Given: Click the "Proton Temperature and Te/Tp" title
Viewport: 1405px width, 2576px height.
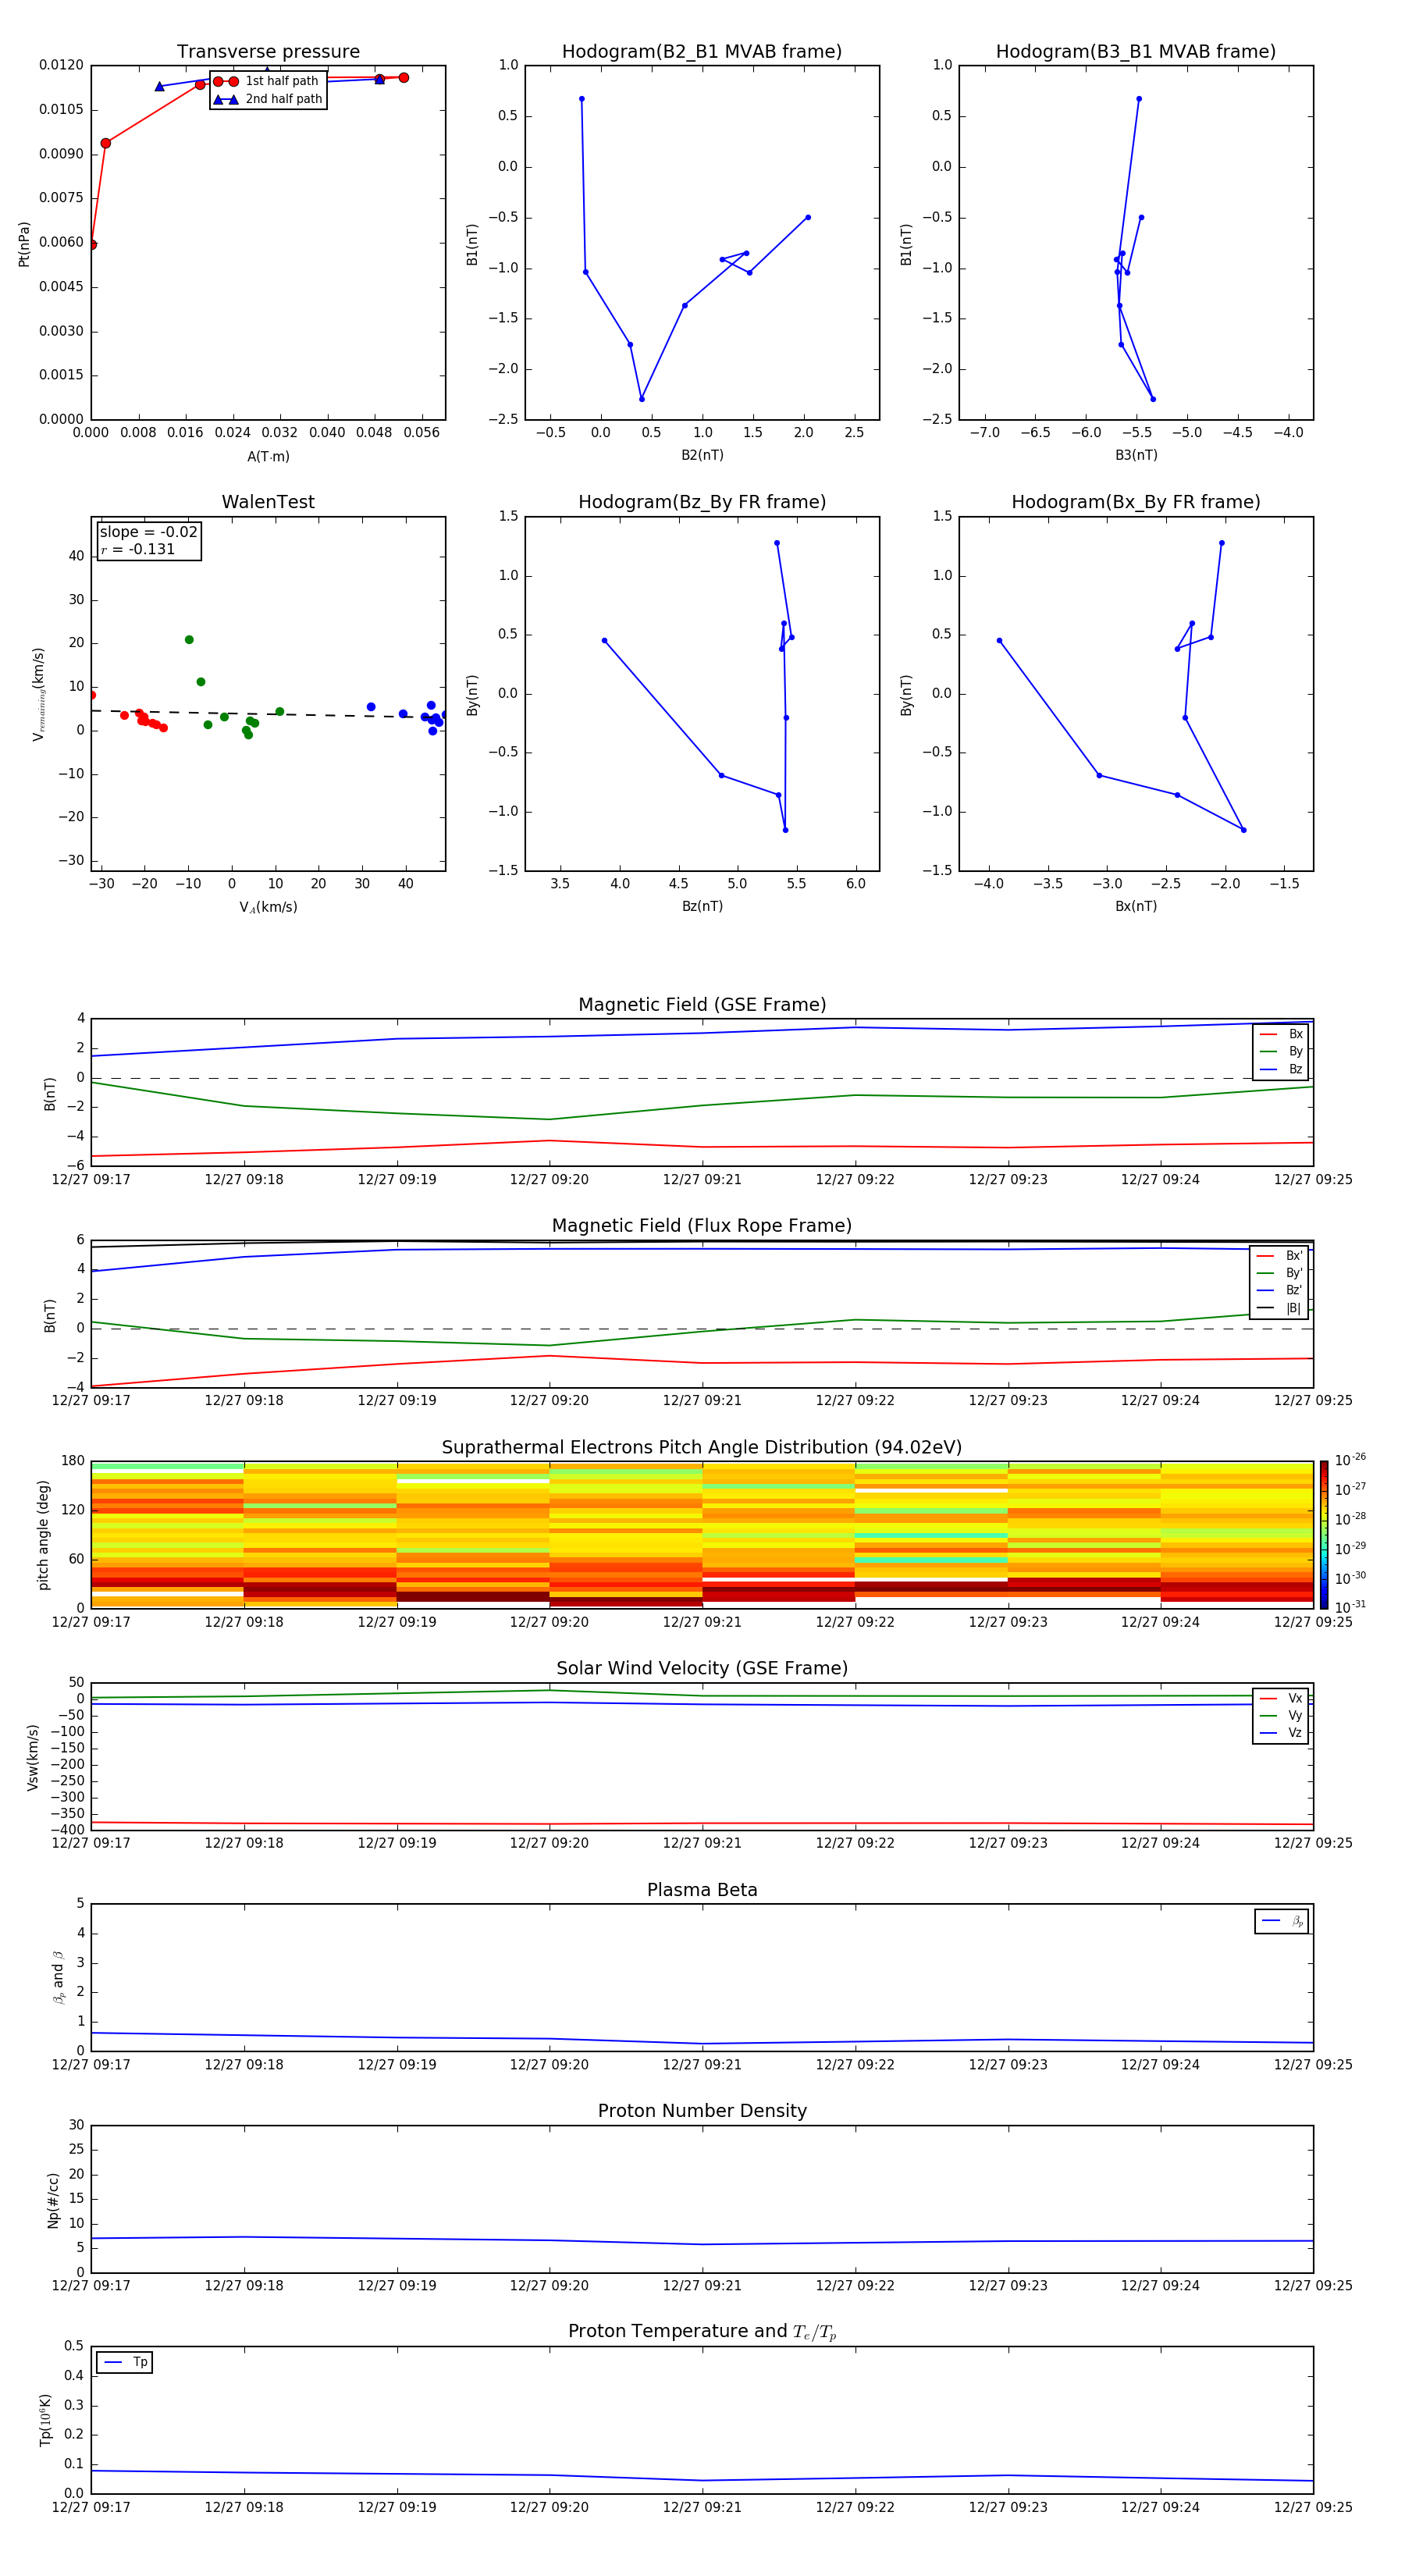Looking at the screenshot, I should tap(702, 2331).
